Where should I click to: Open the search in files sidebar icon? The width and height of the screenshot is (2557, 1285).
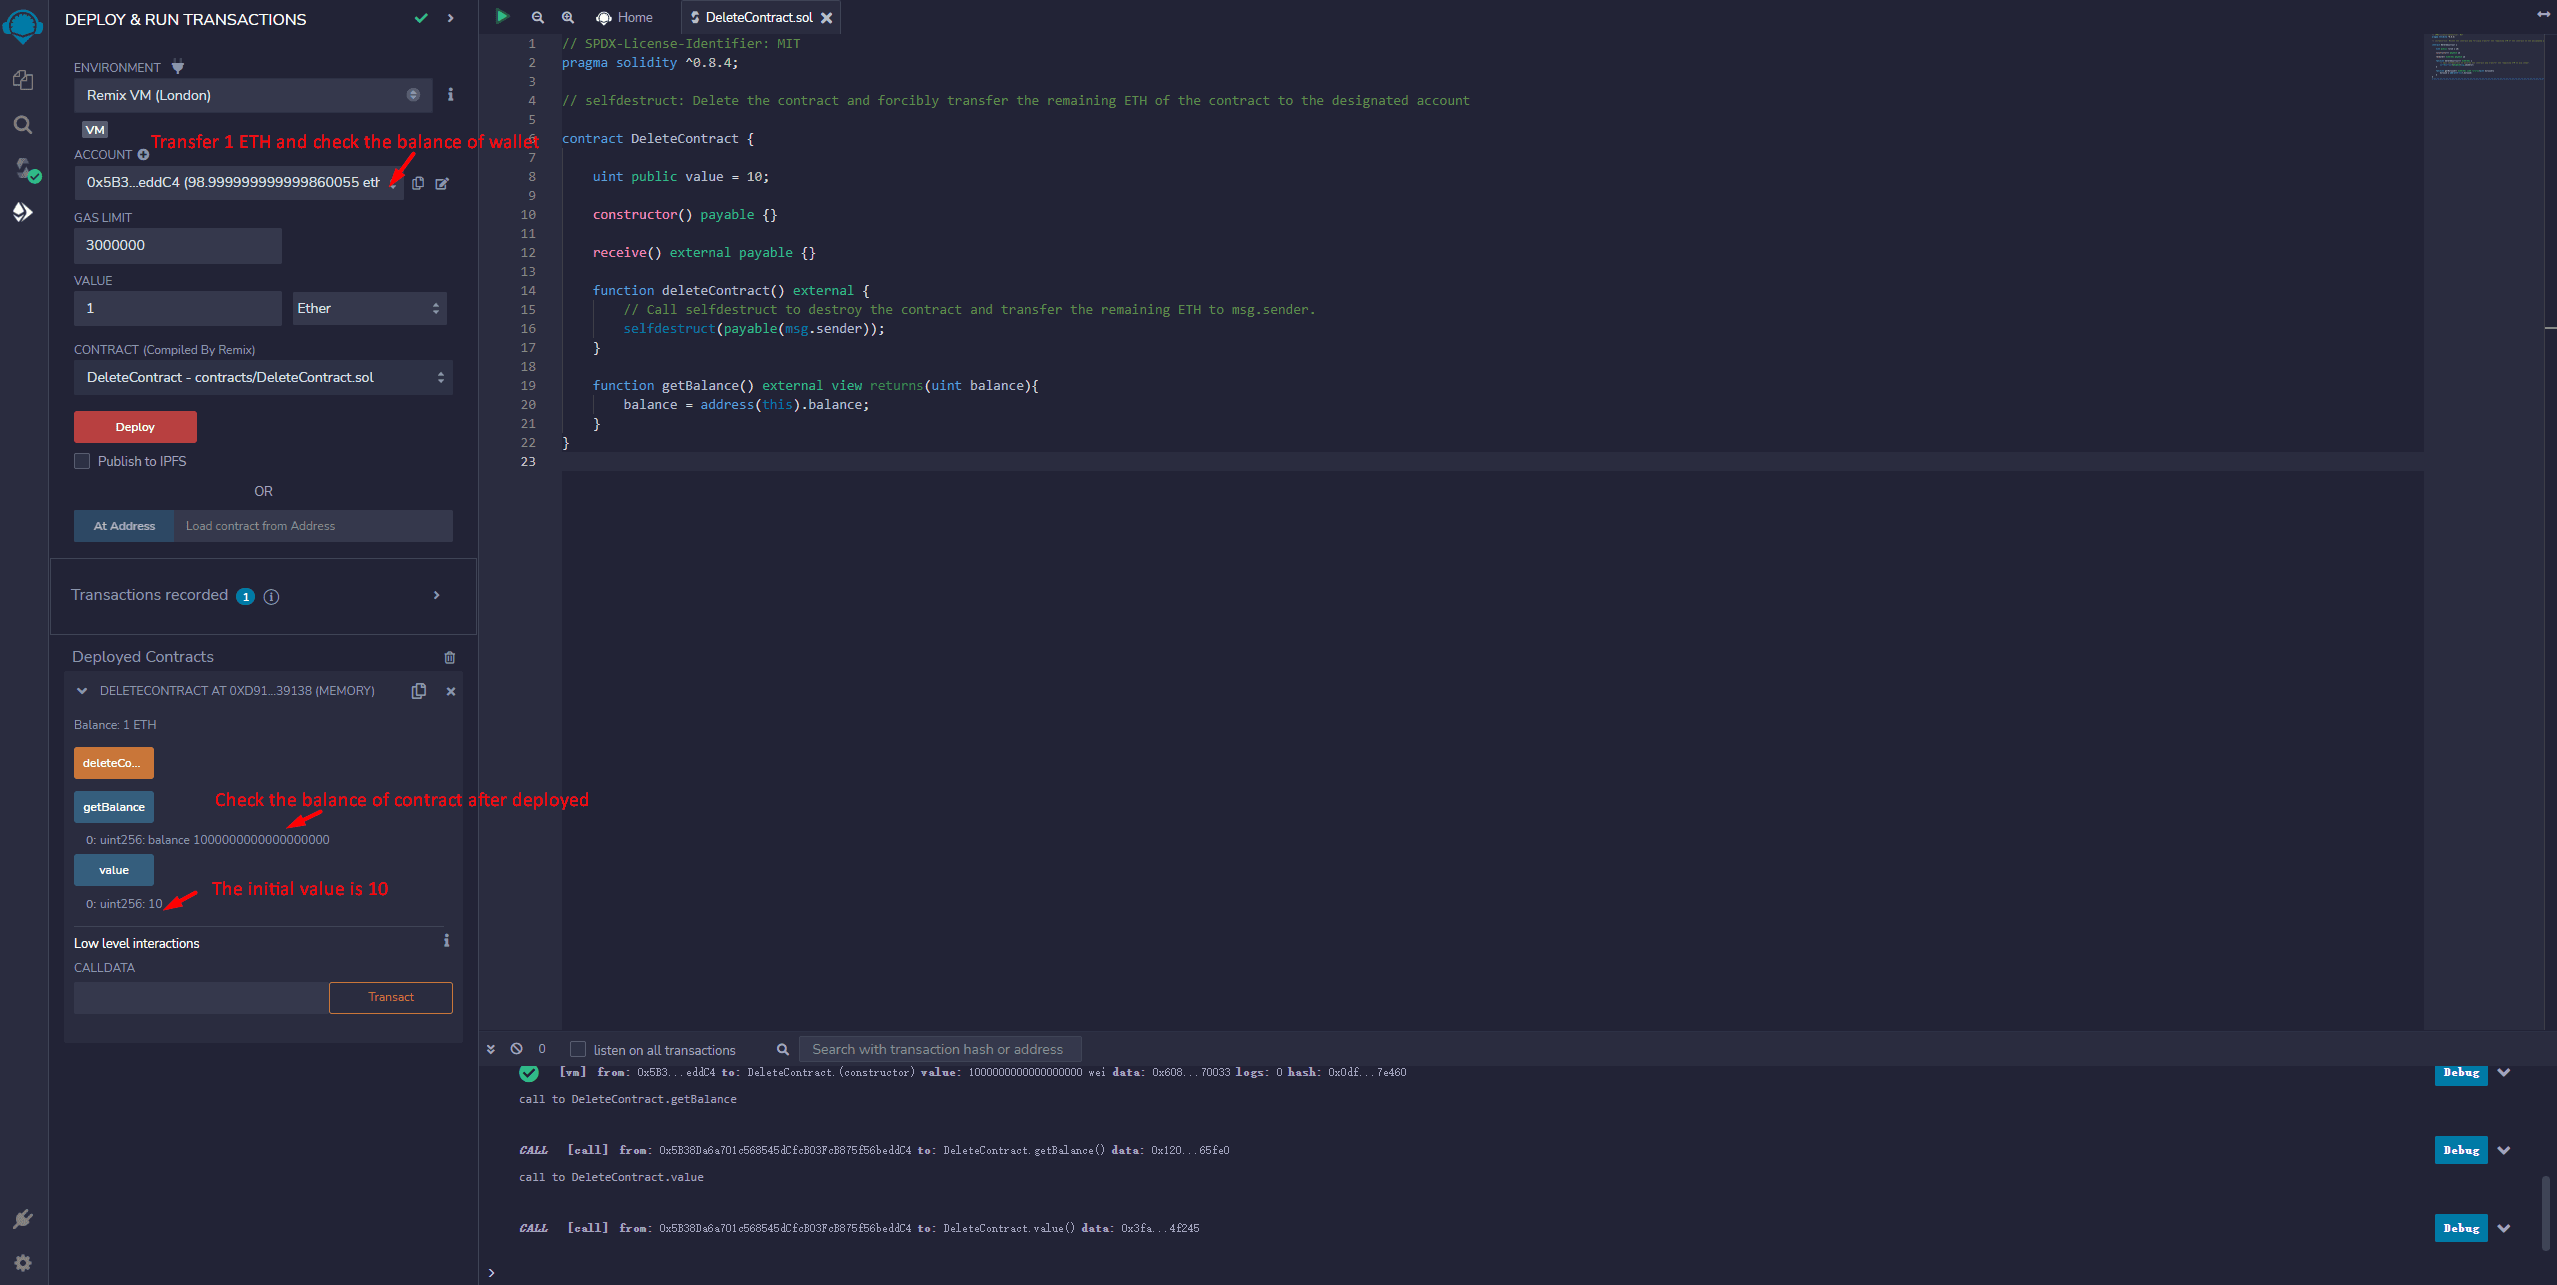click(22, 125)
